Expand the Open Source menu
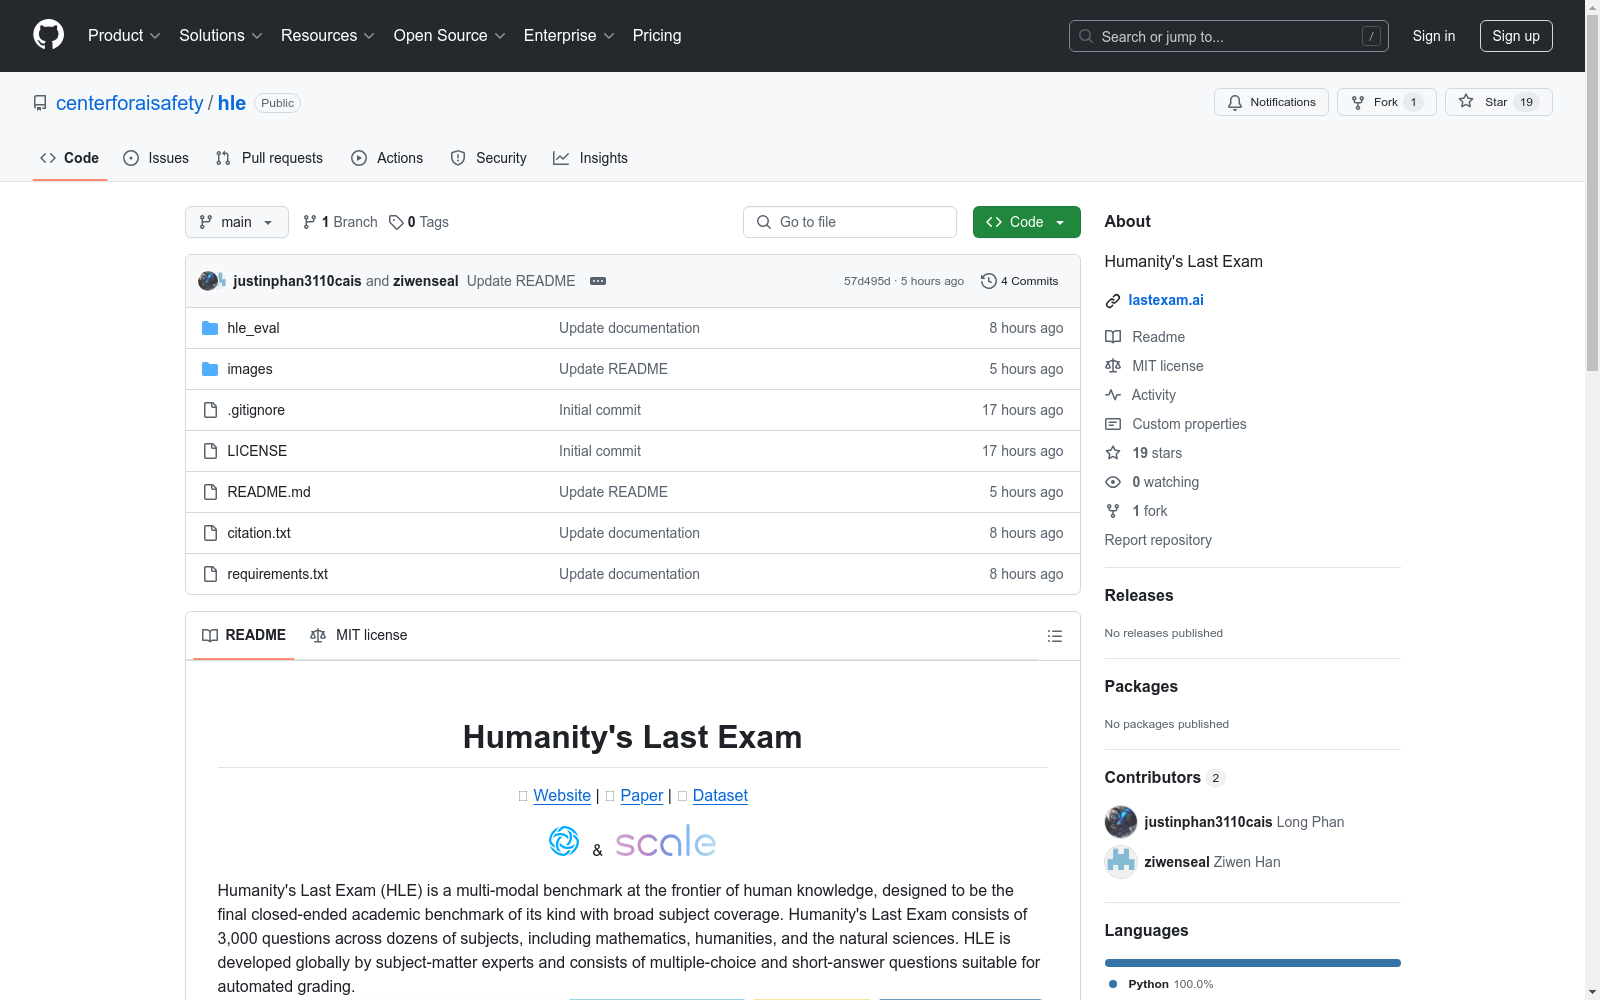 tap(450, 35)
